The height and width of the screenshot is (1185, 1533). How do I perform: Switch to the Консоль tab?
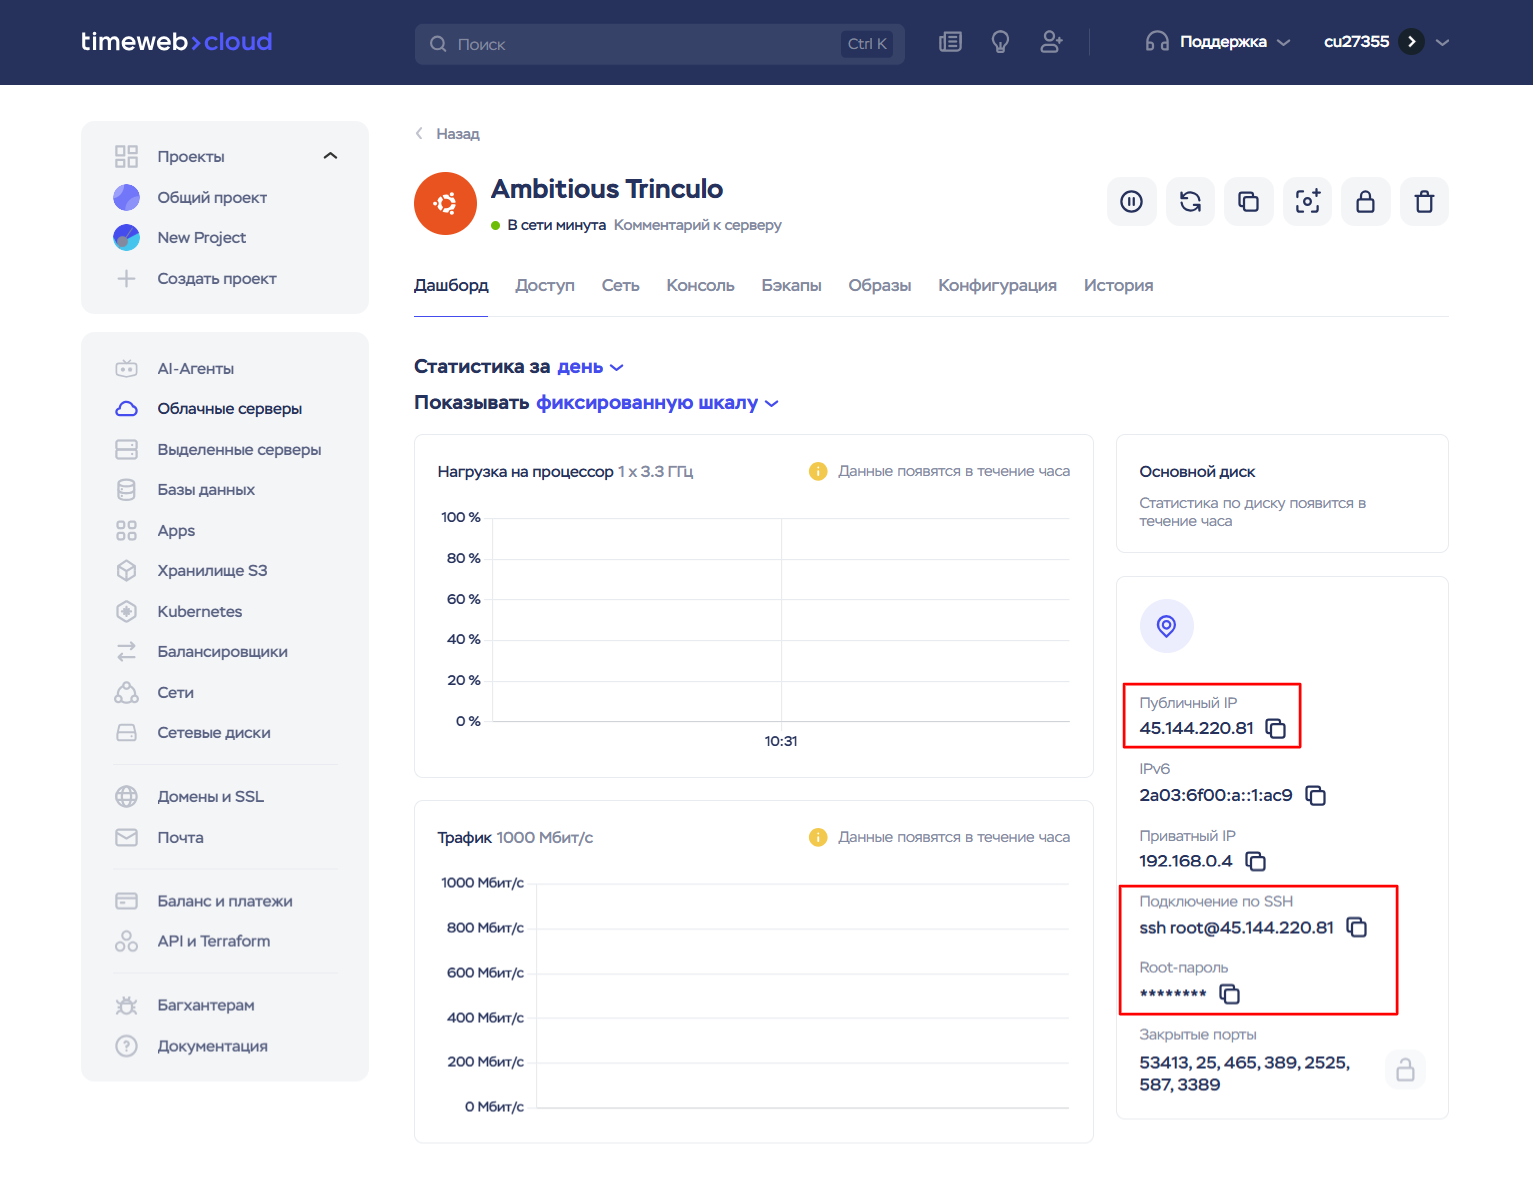[700, 286]
